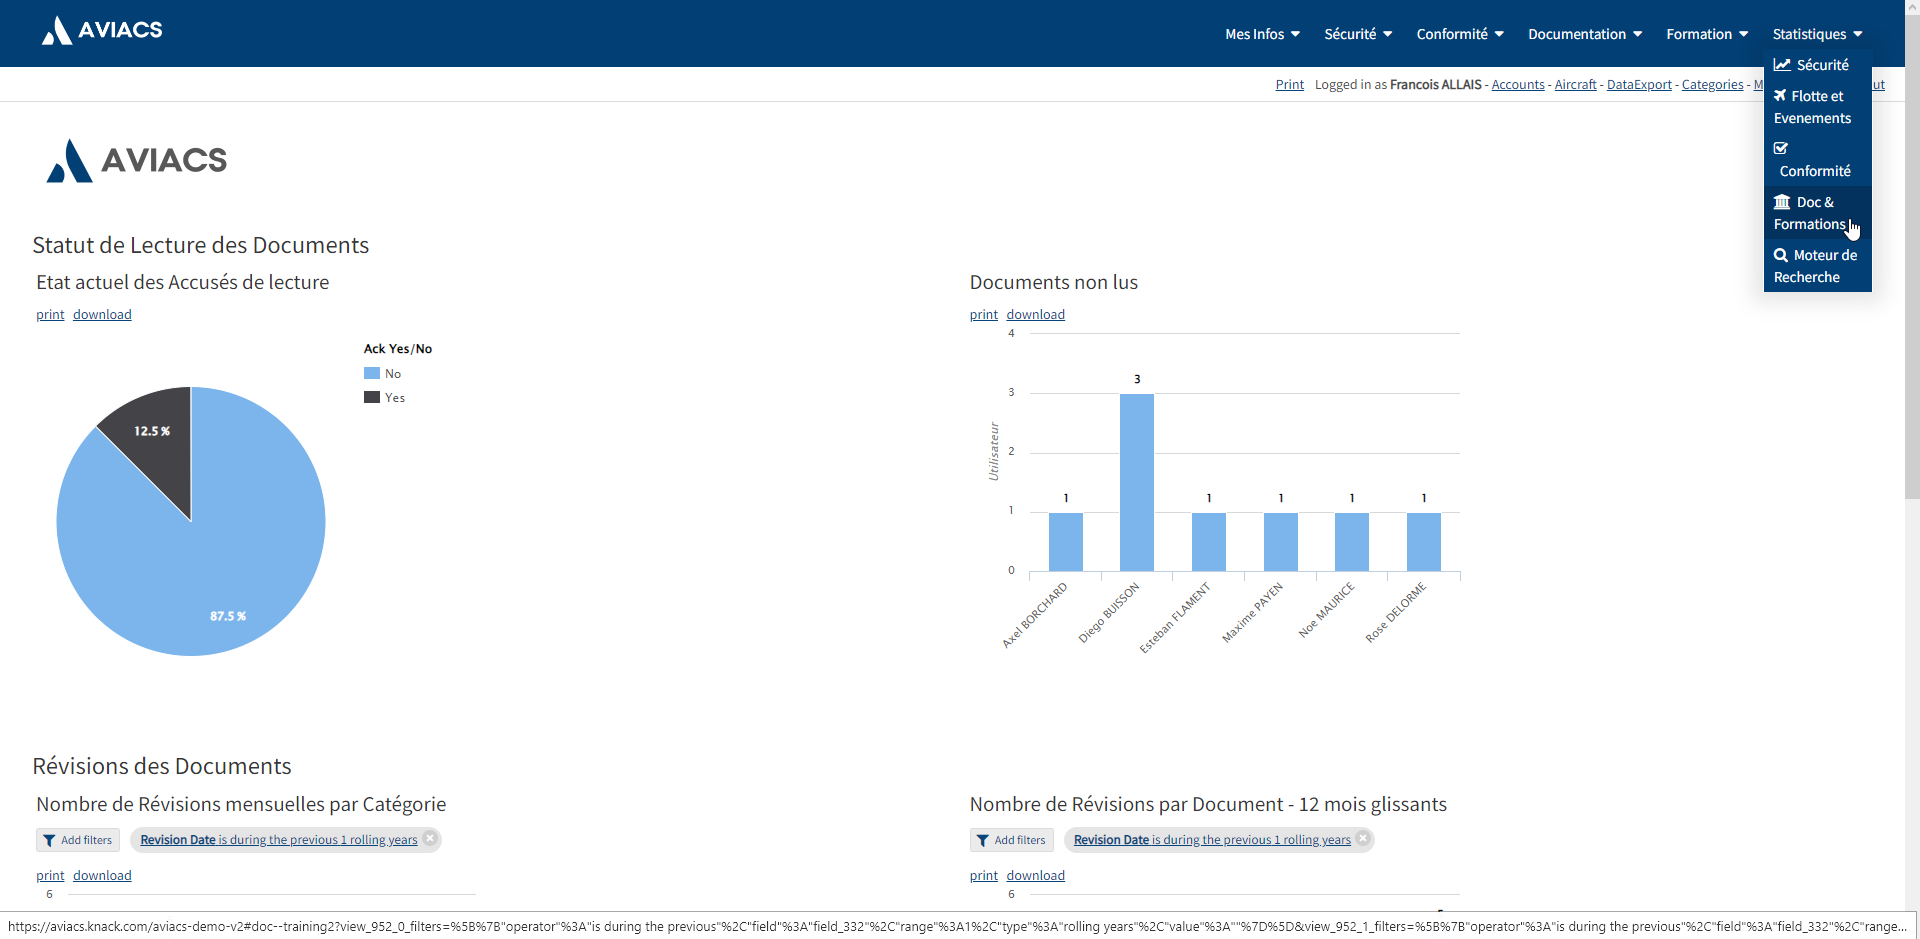Click the magnifier icon beside Moteur de
The width and height of the screenshot is (1920, 939).
[x=1781, y=255]
